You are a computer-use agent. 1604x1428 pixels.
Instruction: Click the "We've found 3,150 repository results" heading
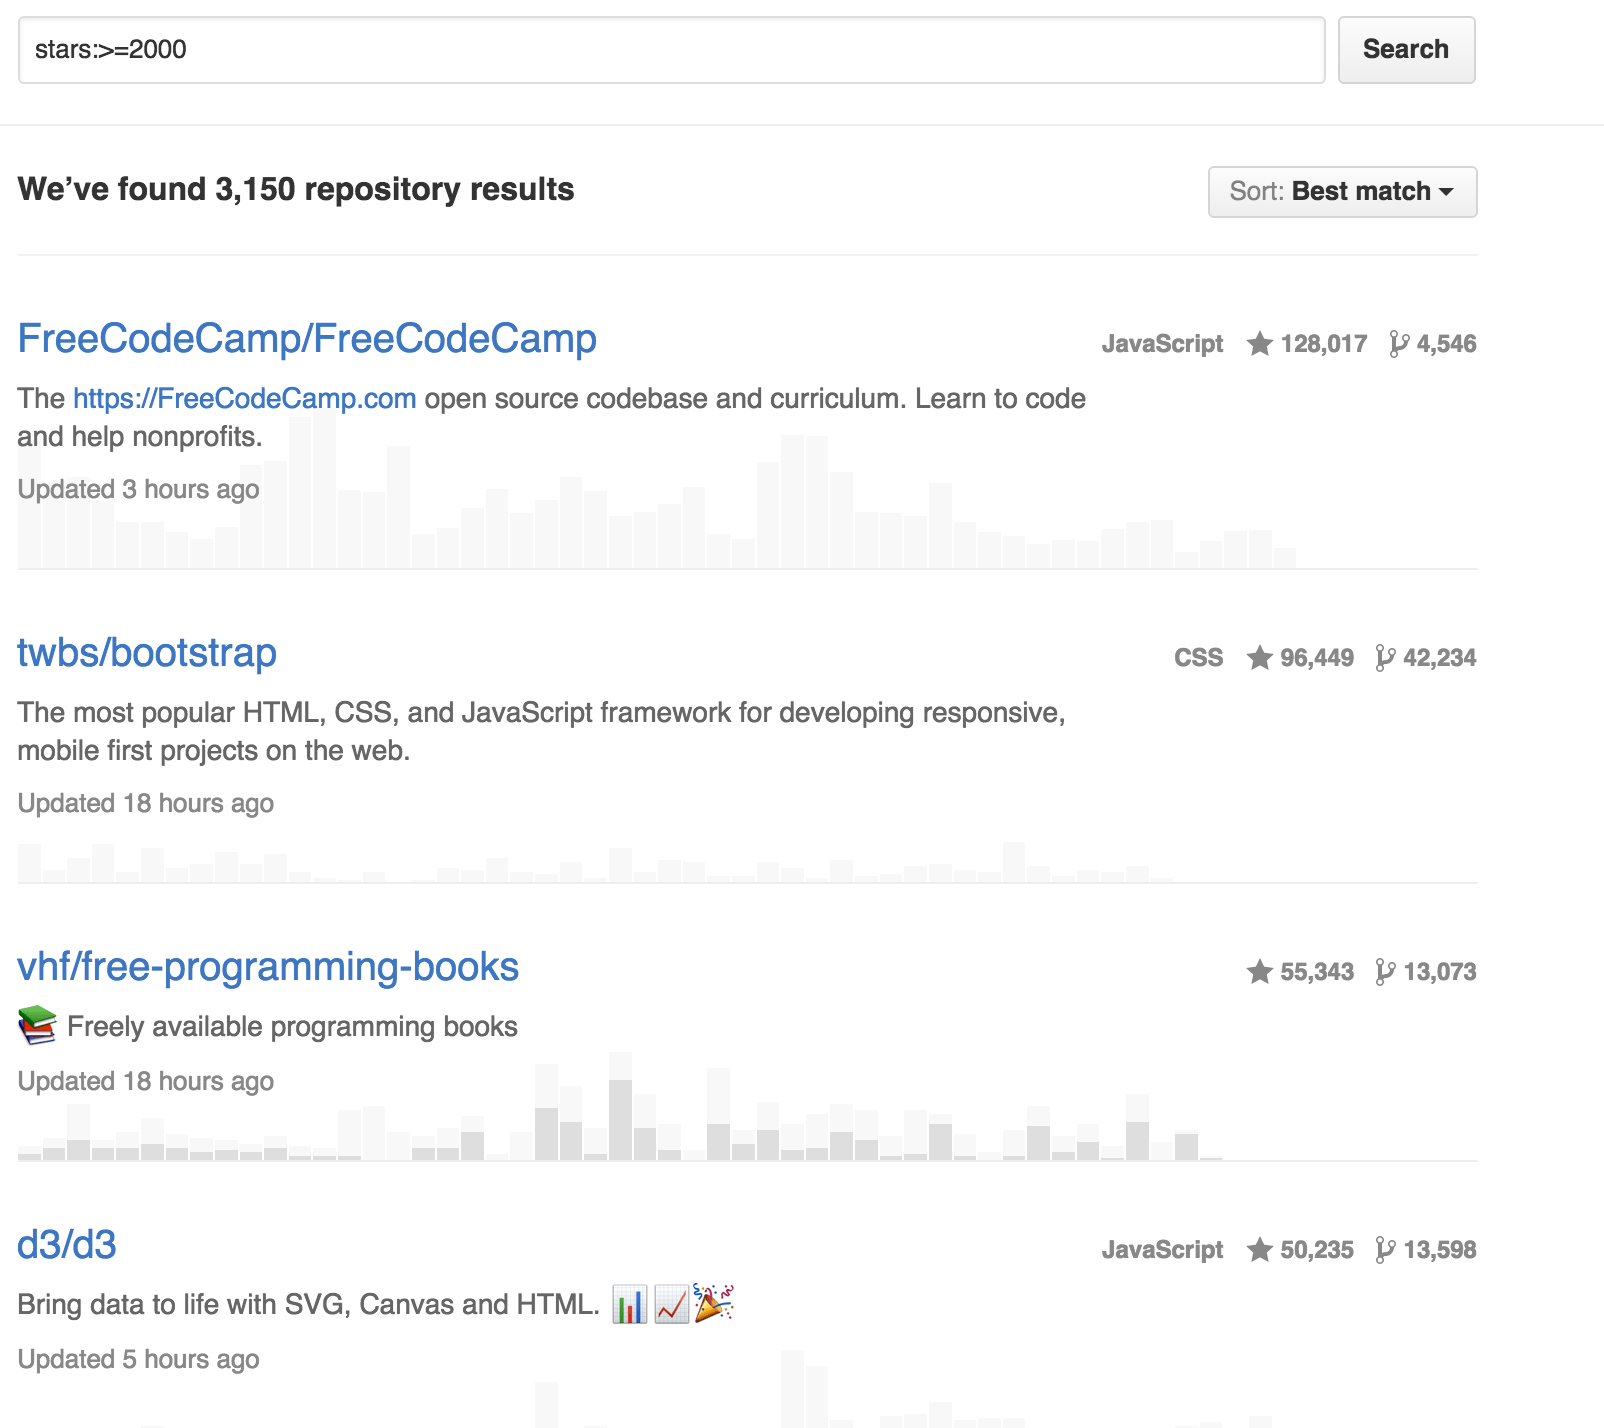296,189
